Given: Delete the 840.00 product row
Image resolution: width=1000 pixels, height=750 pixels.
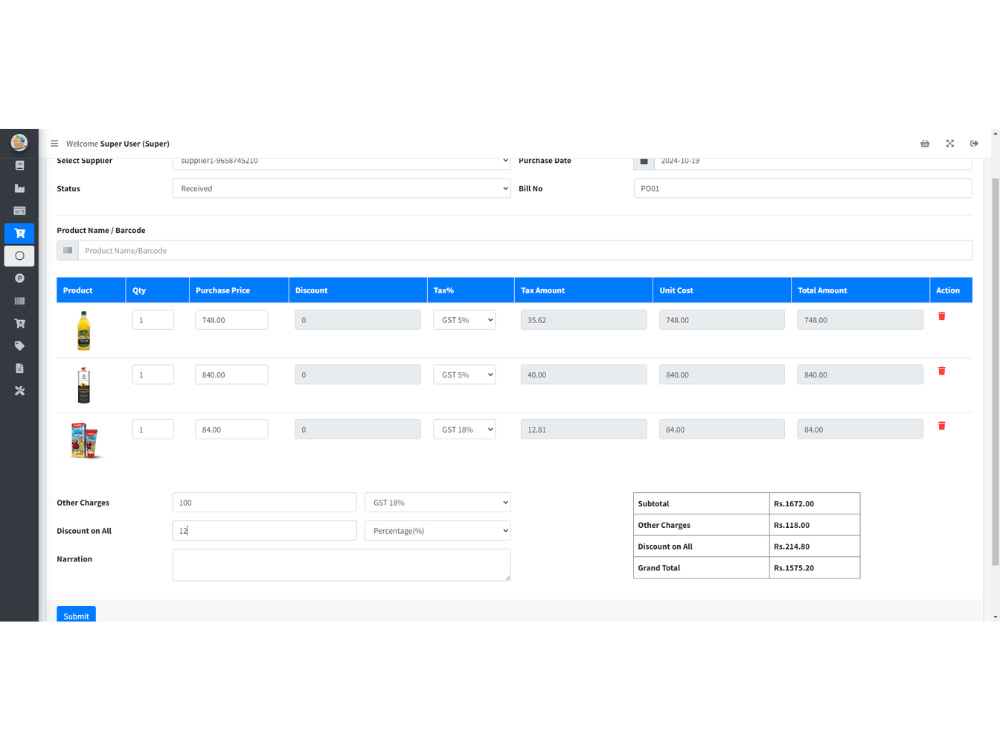Looking at the screenshot, I should [x=941, y=371].
